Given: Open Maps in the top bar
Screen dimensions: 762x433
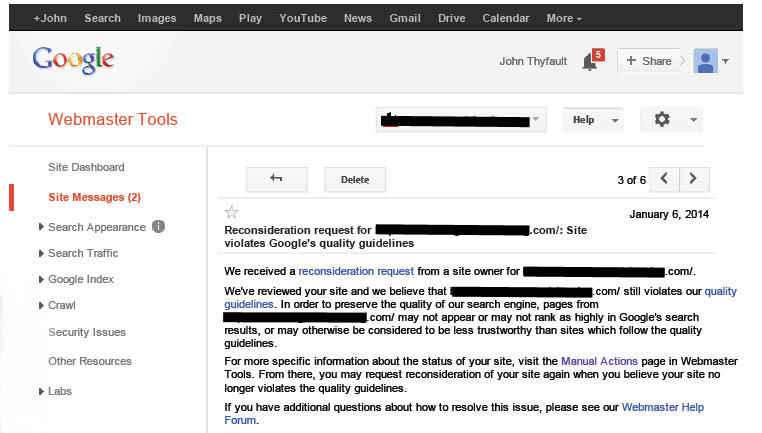Looking at the screenshot, I should 208,18.
